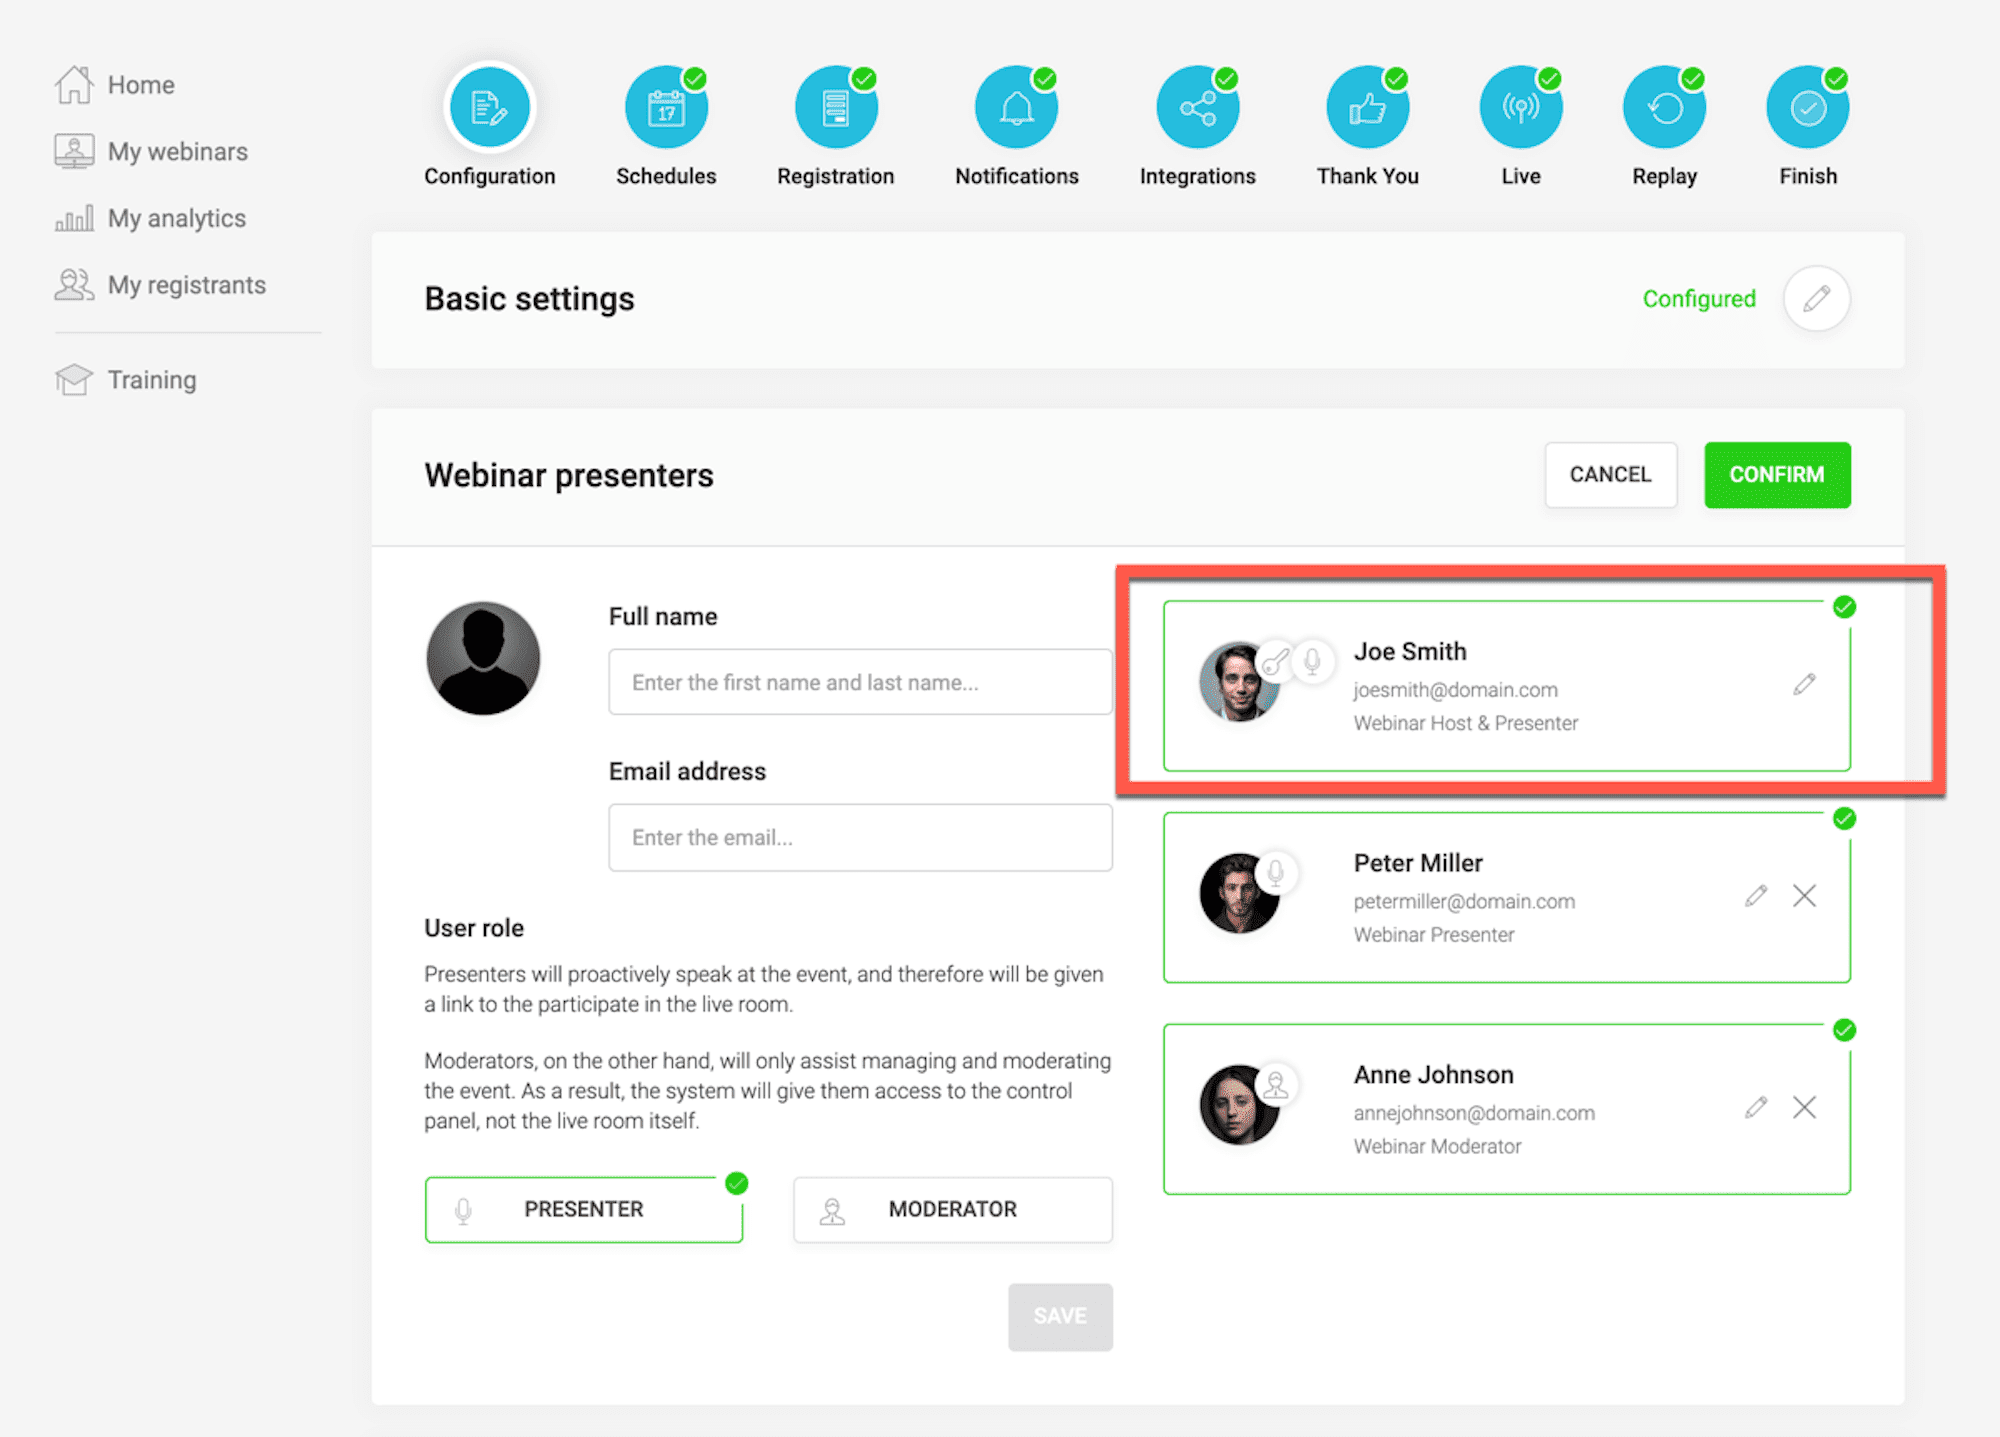Click the remove X icon for Peter Miller
This screenshot has width=2000, height=1437.
(1806, 895)
